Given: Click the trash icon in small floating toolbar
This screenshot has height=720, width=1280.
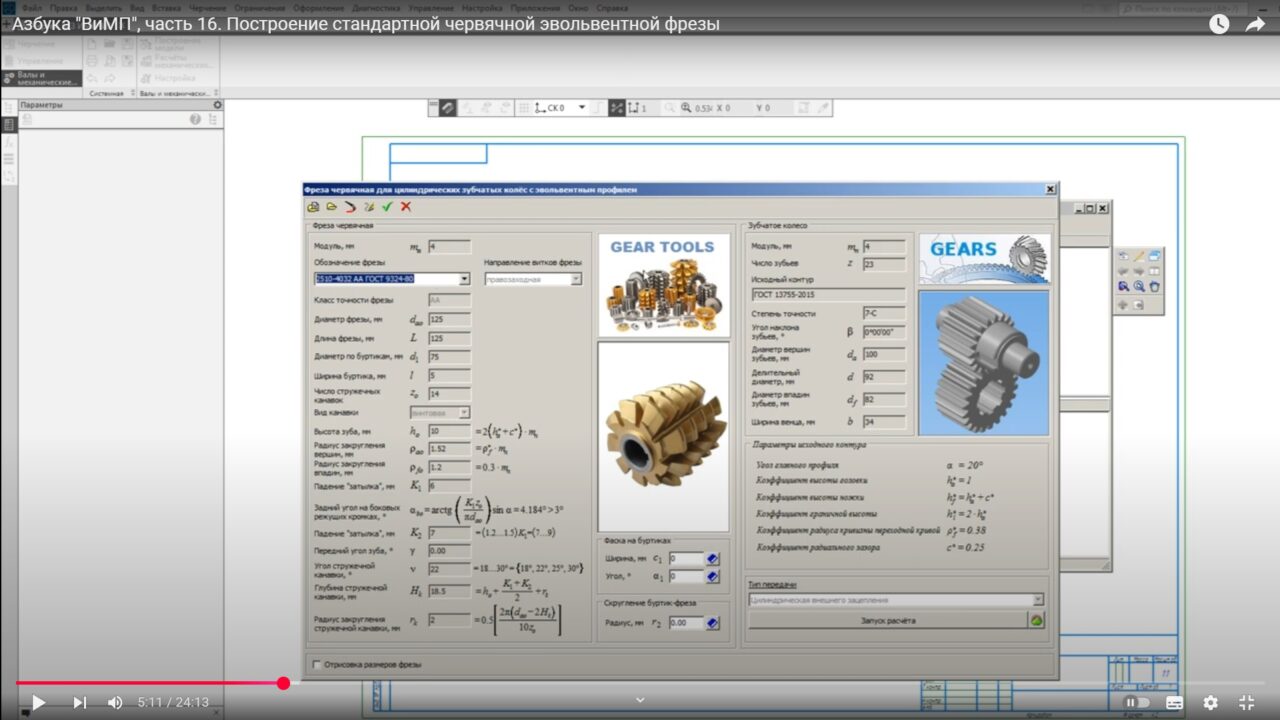Looking at the screenshot, I should [x=1155, y=287].
